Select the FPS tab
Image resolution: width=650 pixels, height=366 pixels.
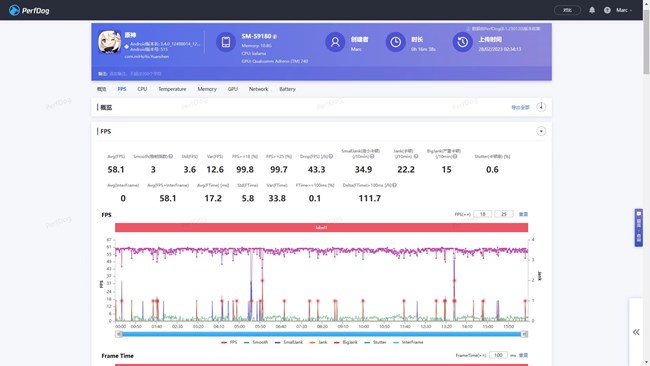coord(122,89)
